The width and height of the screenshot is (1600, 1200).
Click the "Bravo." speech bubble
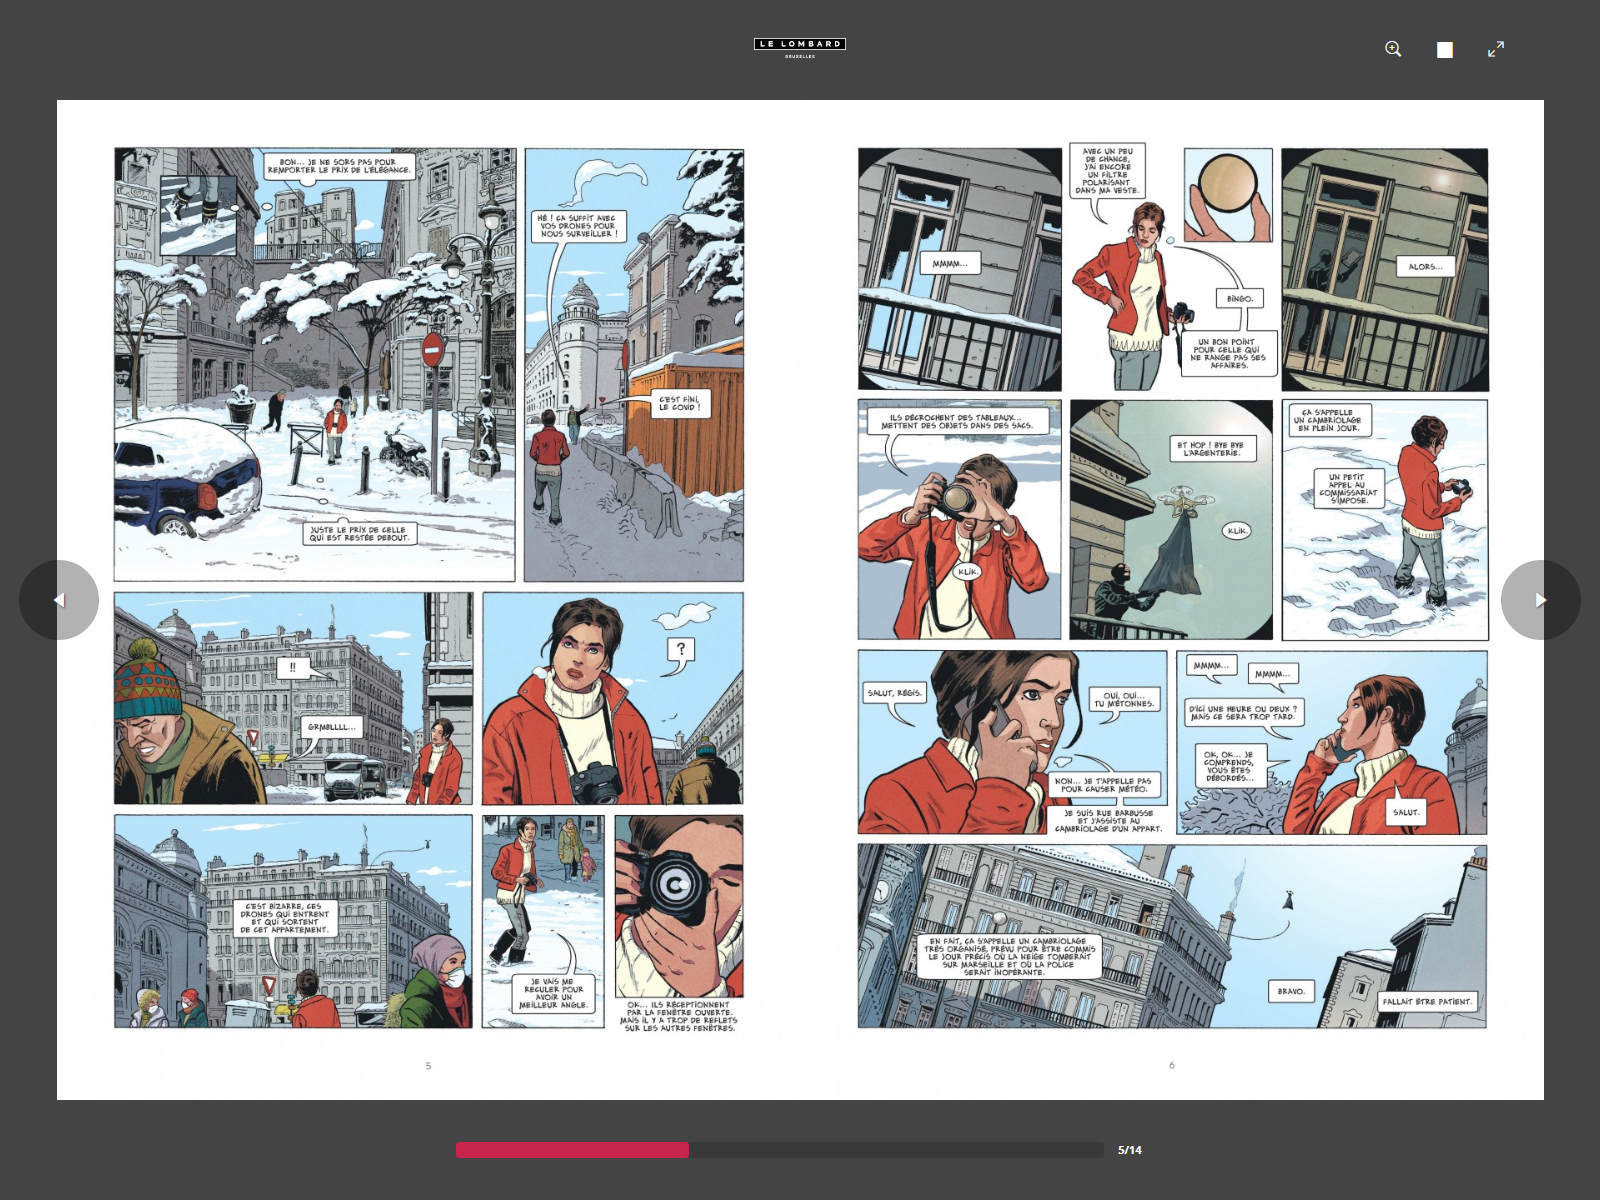pyautogui.click(x=1291, y=991)
